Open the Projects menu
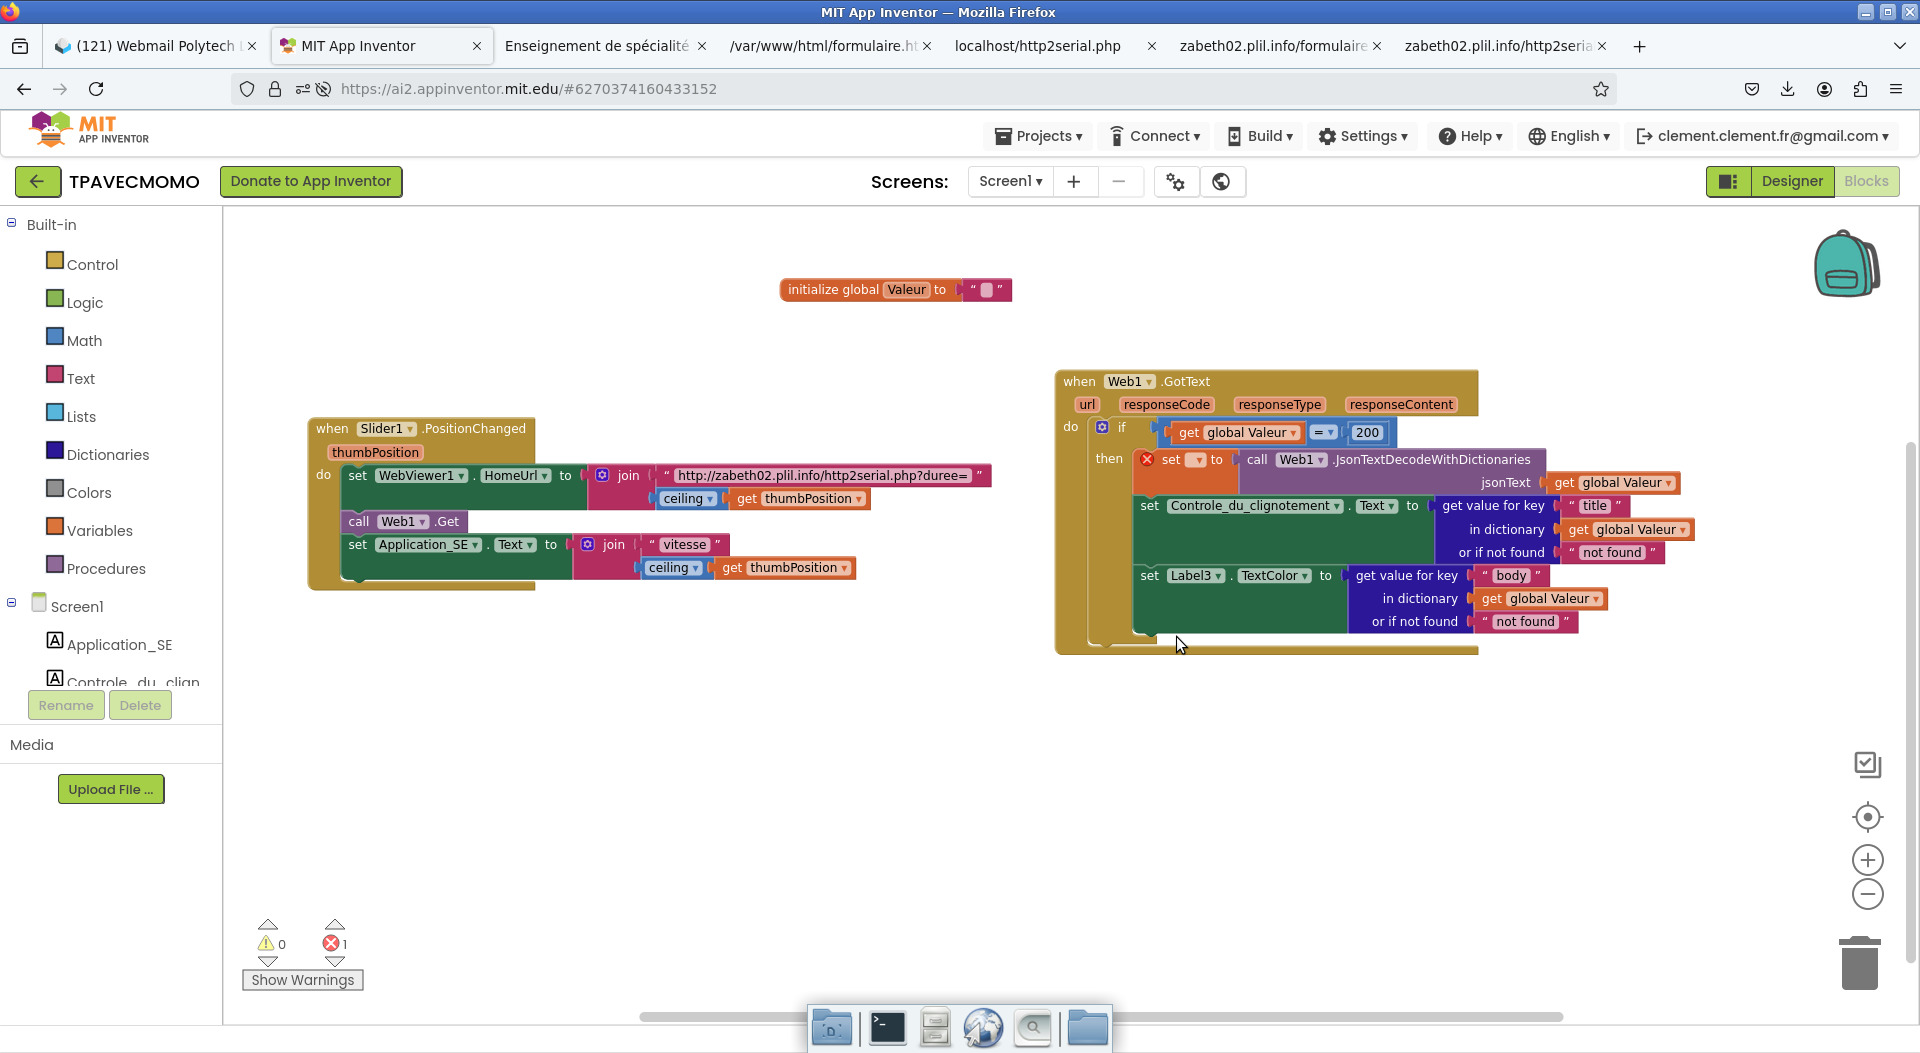Screen dimensions: 1920x1053 point(1039,136)
